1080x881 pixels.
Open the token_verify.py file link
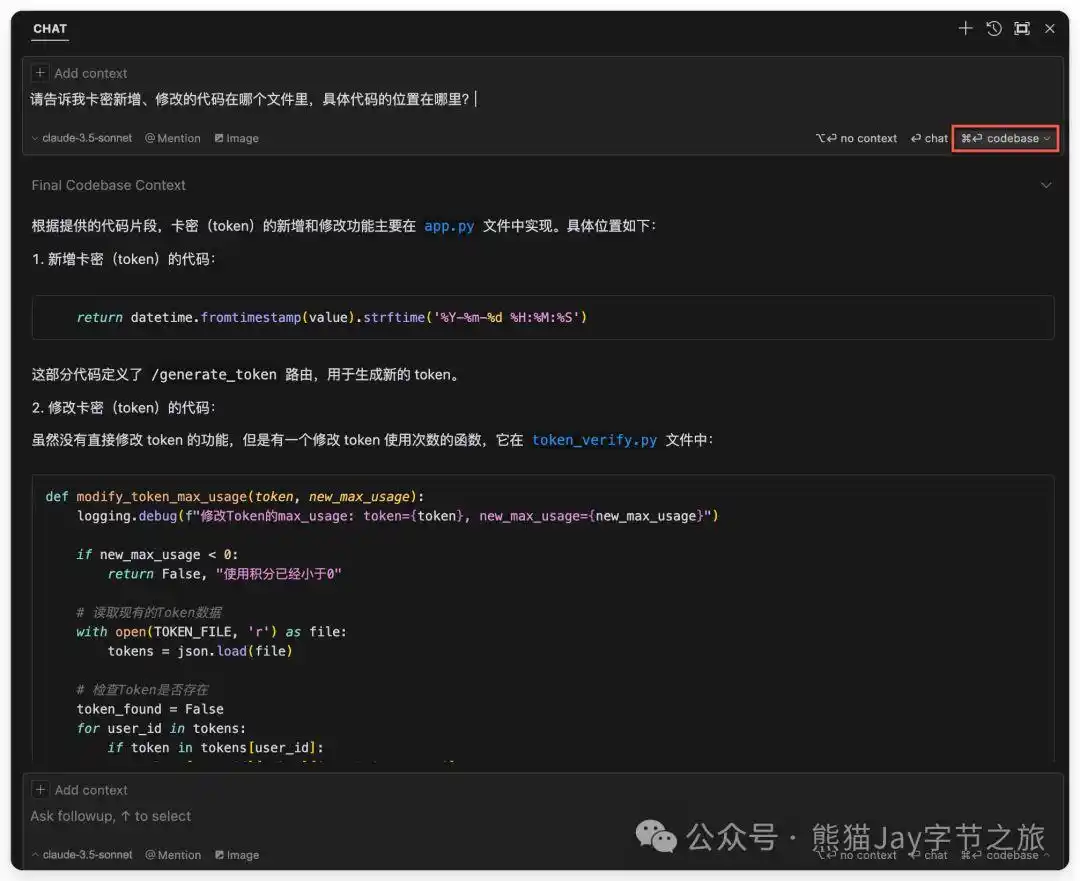click(x=594, y=440)
